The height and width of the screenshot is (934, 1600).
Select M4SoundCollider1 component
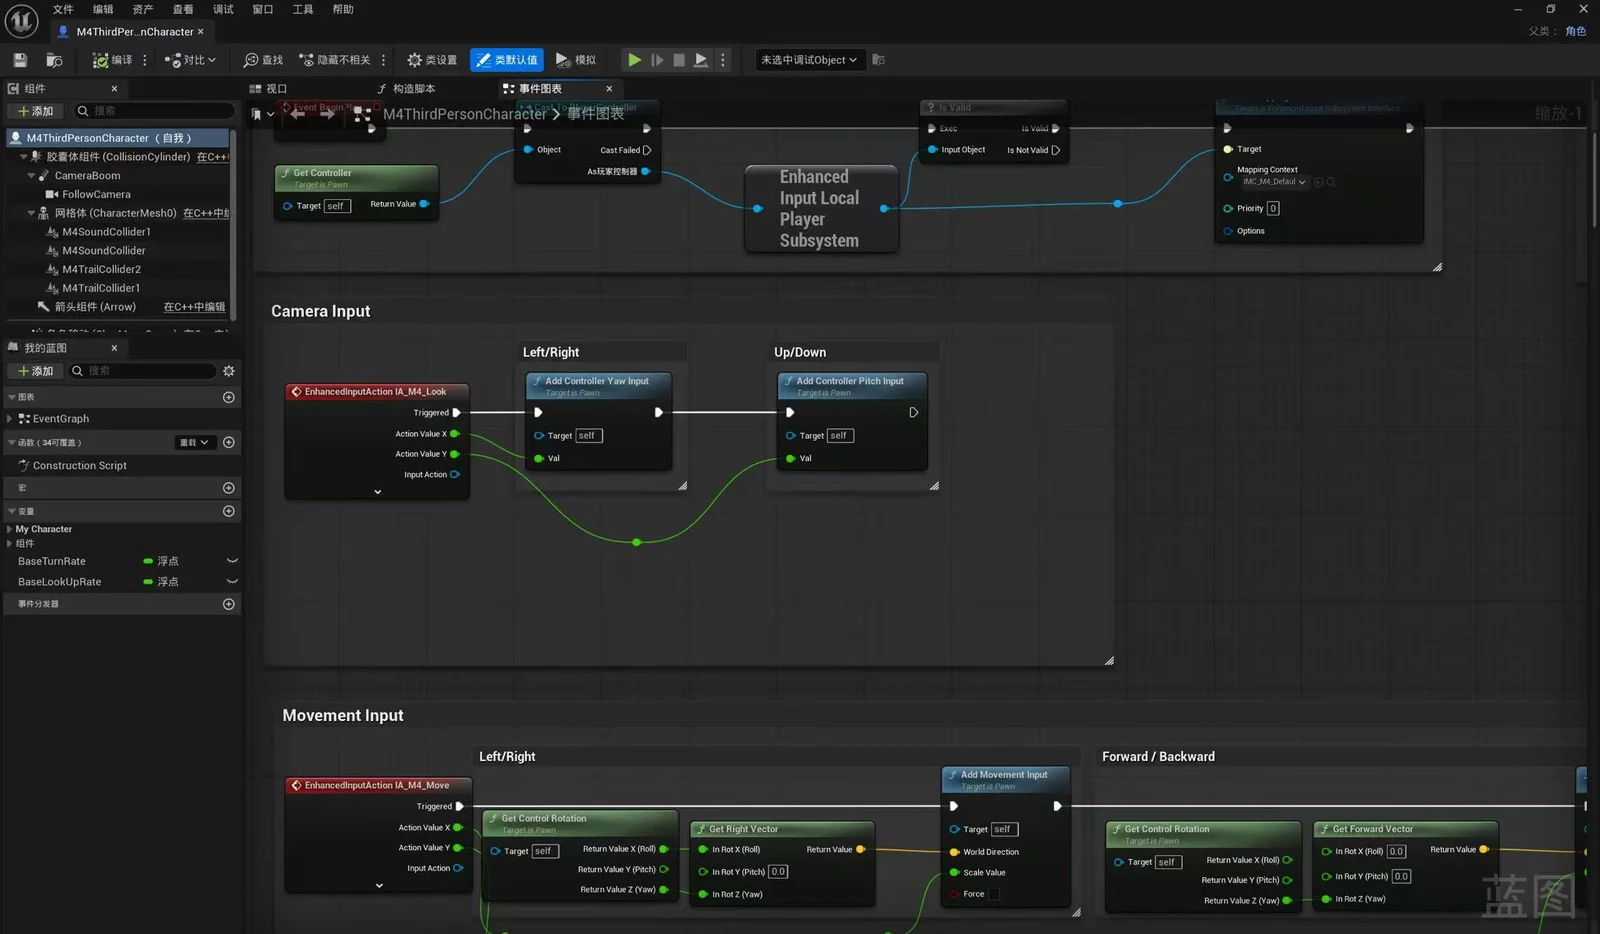coord(106,232)
